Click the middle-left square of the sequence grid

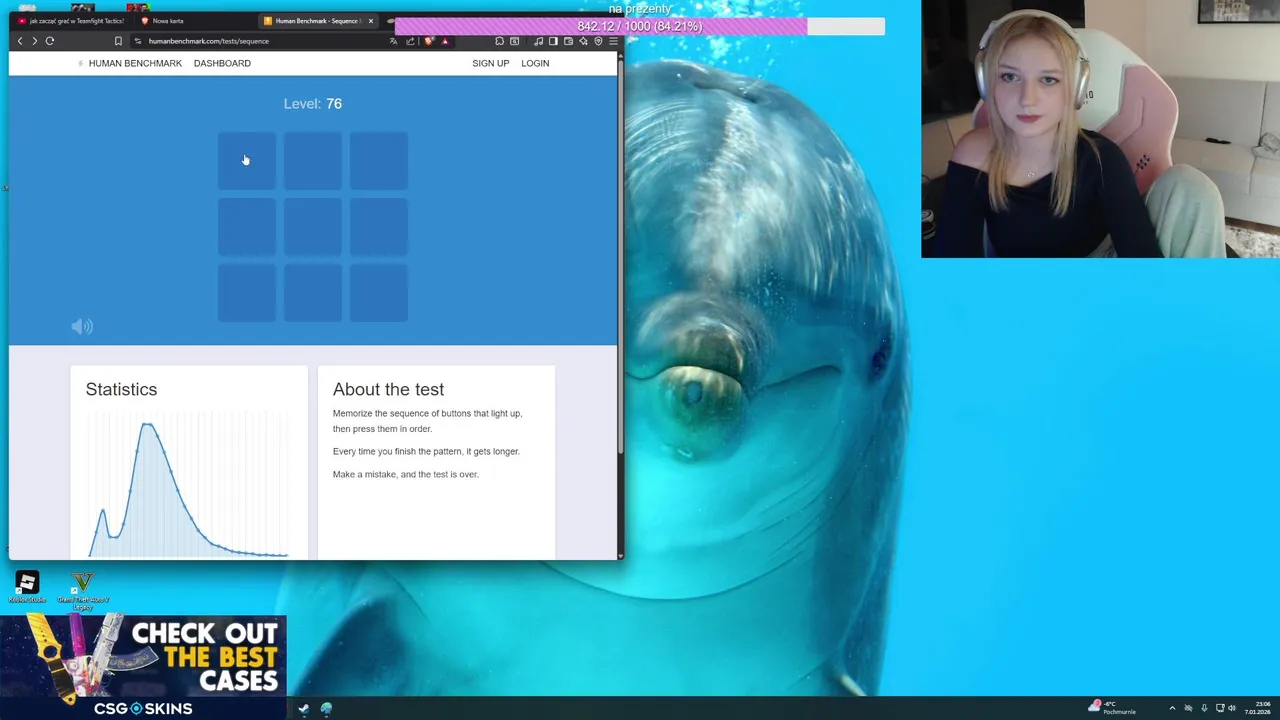tap(247, 227)
